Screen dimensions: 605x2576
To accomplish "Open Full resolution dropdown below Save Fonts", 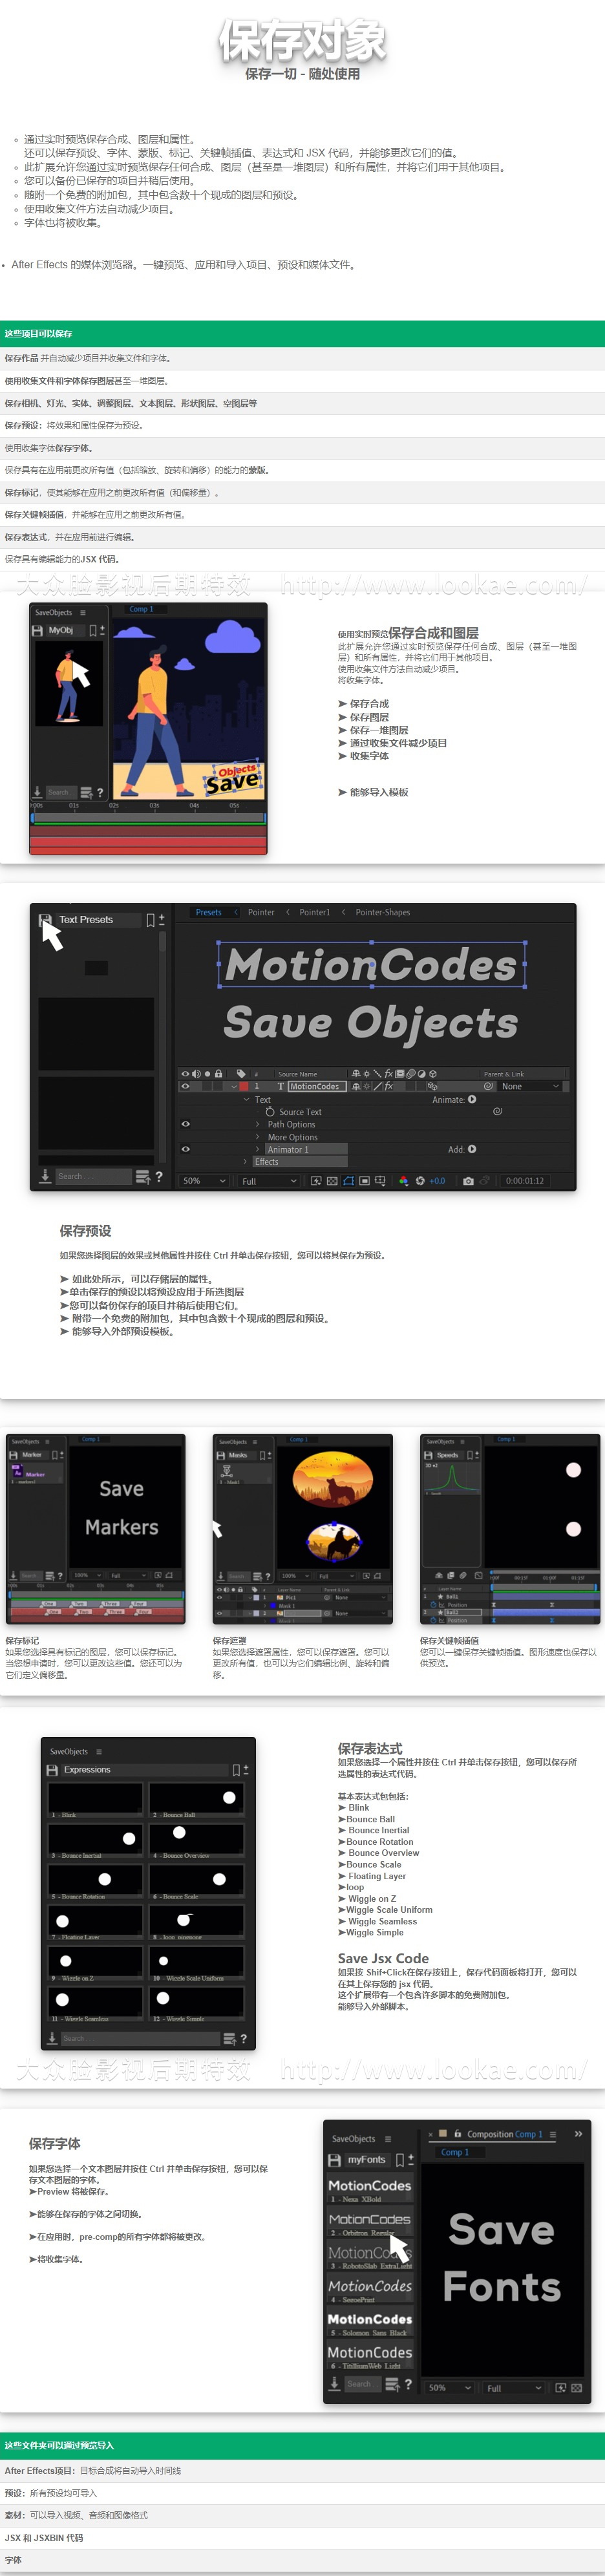I will click(x=514, y=2387).
